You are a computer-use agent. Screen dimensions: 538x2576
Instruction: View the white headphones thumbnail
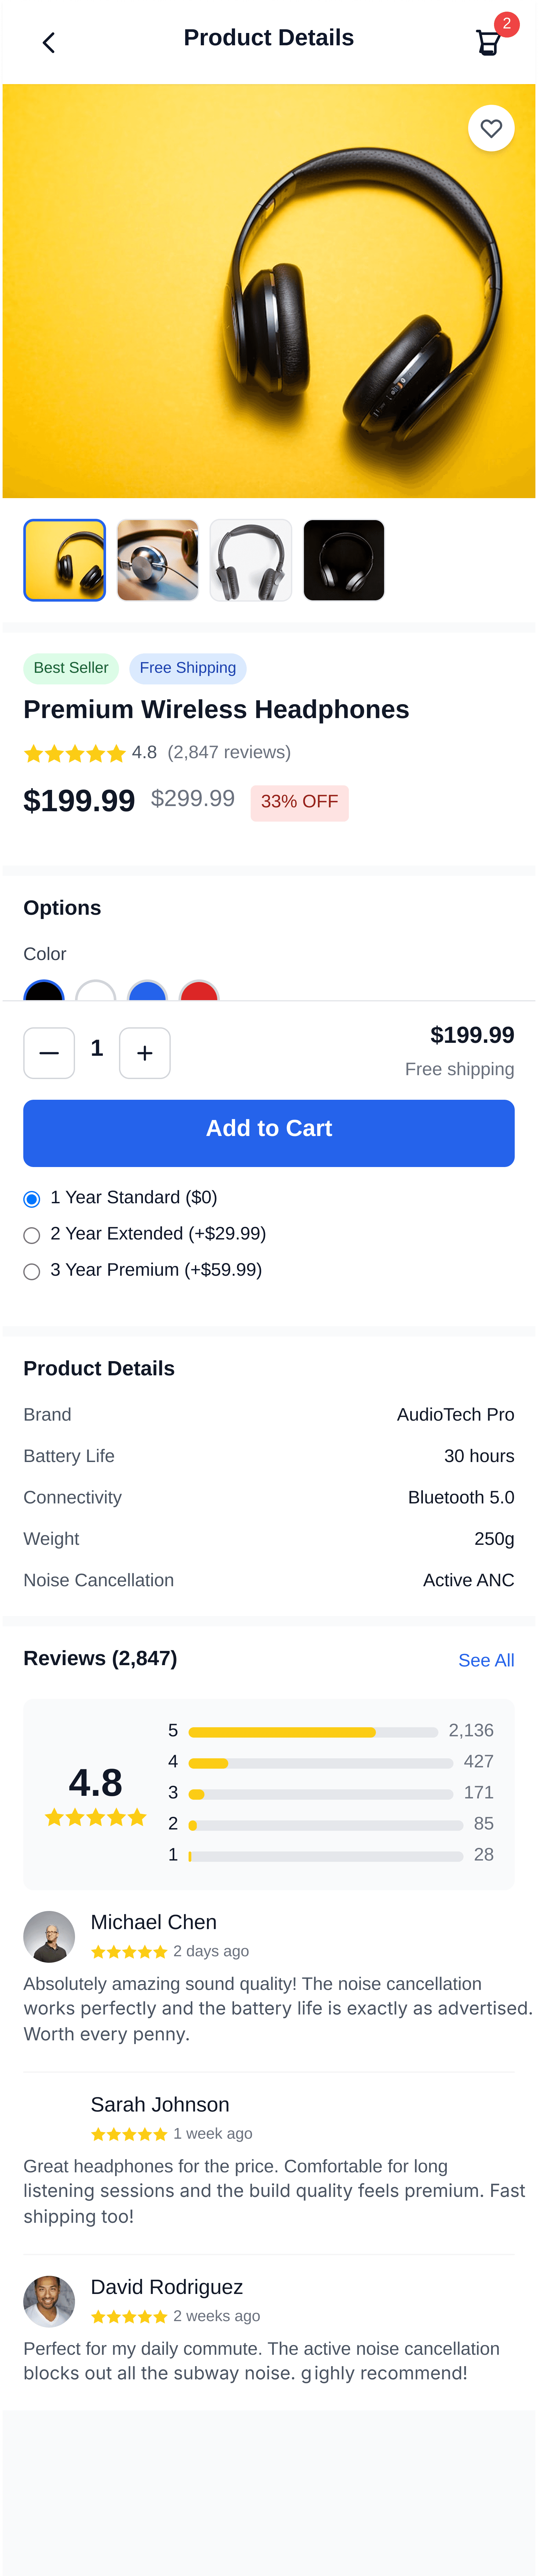[251, 560]
